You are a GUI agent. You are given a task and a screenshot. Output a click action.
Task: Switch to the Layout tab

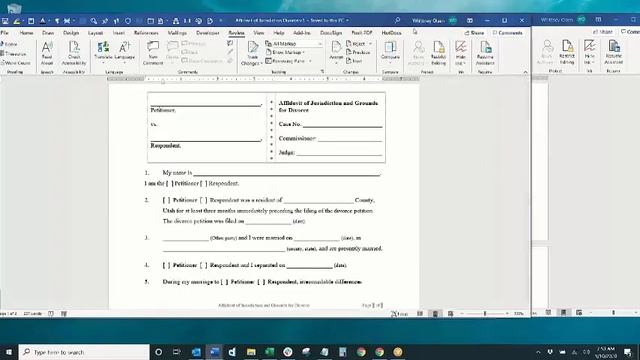(x=96, y=33)
